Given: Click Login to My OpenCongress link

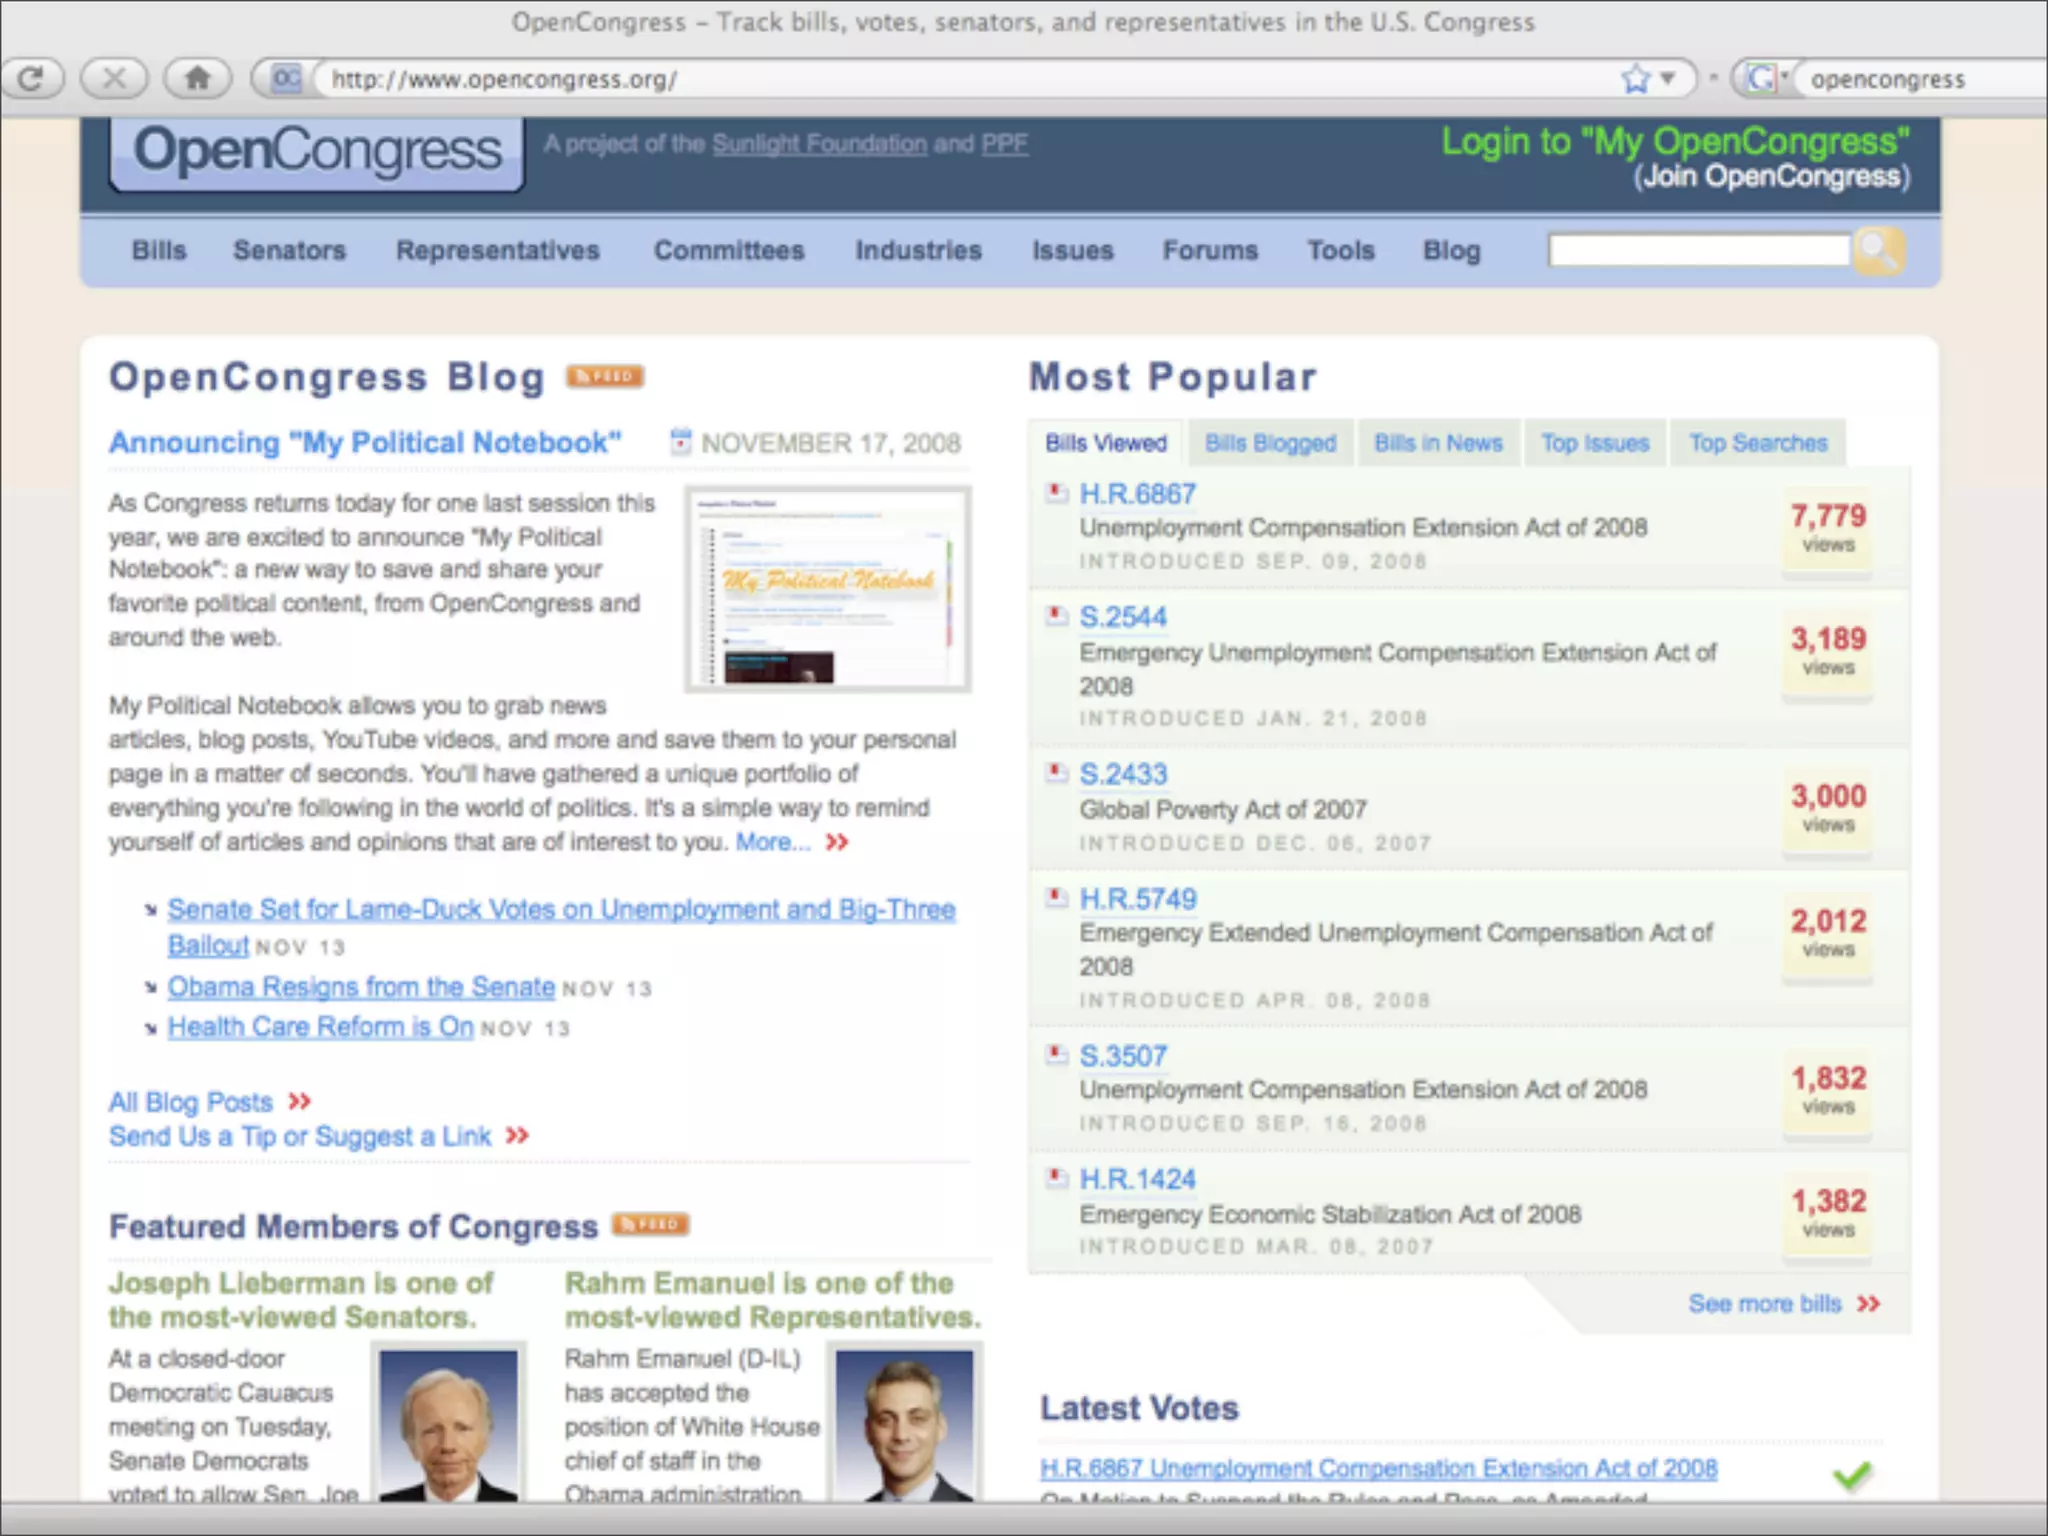Looking at the screenshot, I should tap(1675, 141).
